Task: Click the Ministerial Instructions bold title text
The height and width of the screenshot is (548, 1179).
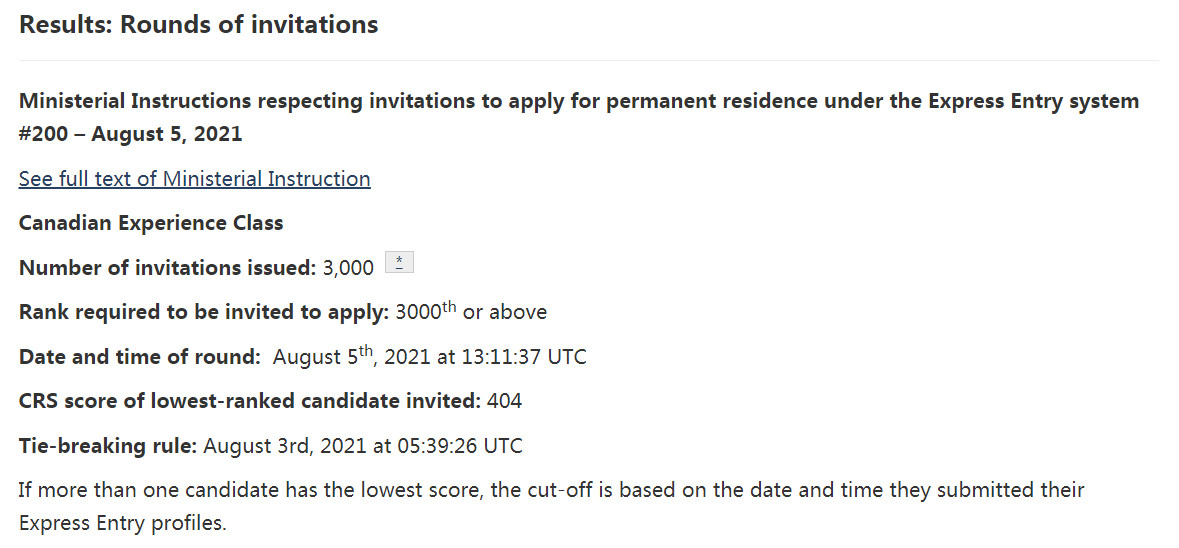Action: (578, 101)
